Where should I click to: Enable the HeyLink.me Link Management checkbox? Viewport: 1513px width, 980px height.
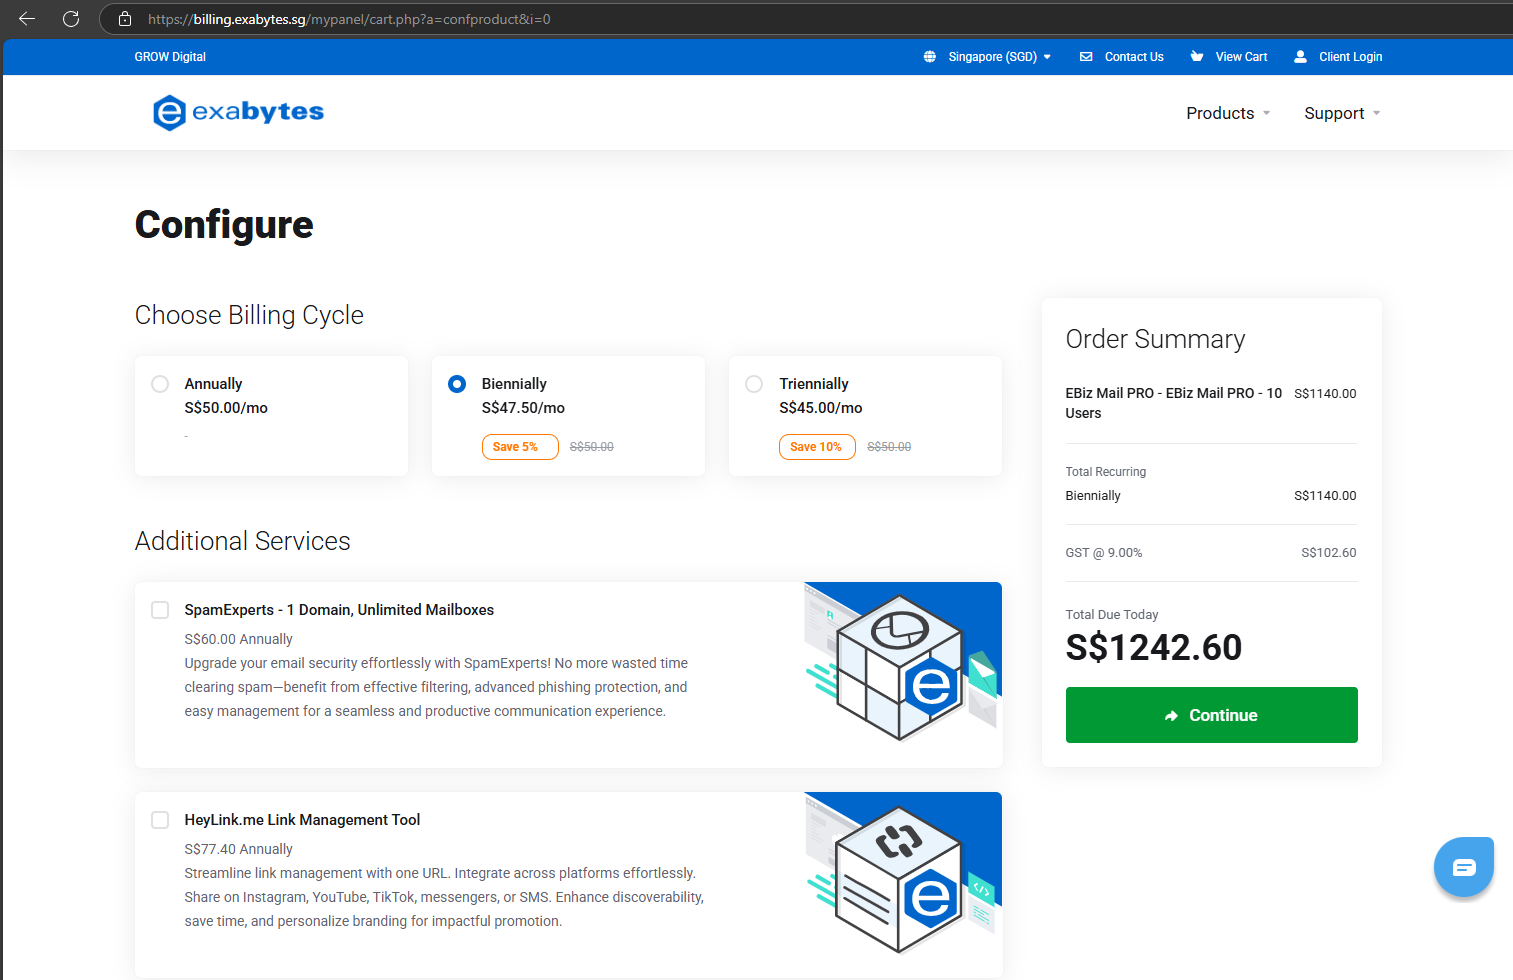[x=160, y=820]
